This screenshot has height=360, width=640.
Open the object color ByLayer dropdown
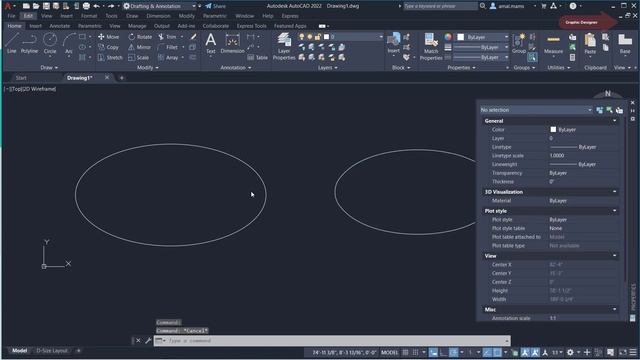tap(507, 37)
